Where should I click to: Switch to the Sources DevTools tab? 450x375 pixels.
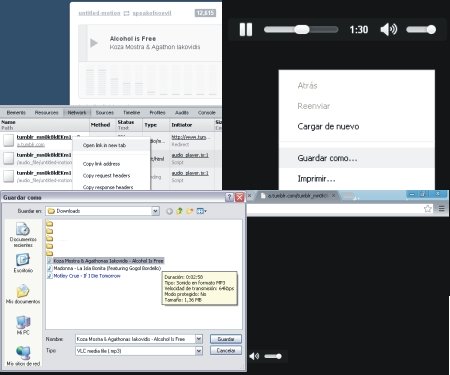[x=105, y=113]
